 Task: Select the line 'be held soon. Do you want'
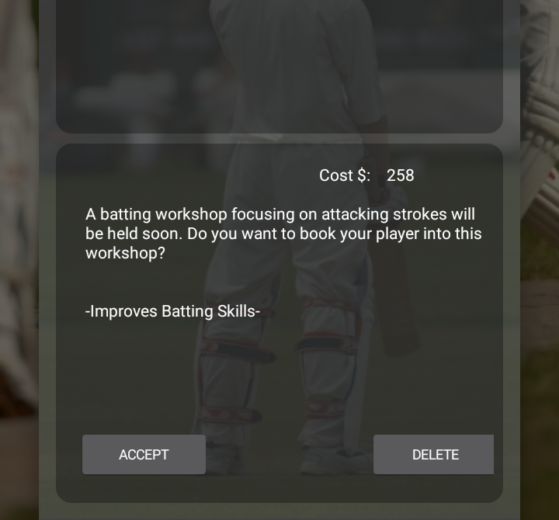tap(283, 234)
